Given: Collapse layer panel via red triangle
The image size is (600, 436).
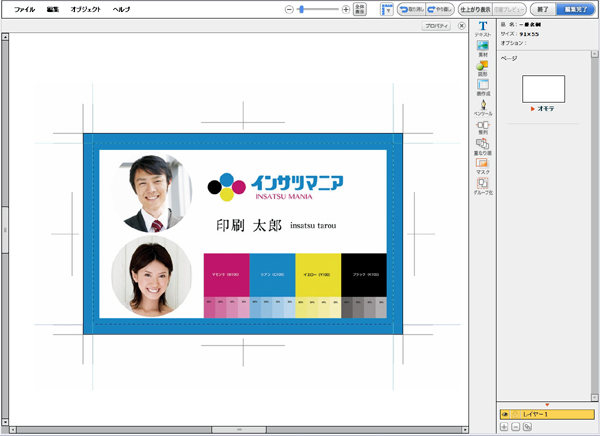Looking at the screenshot, I should [547, 405].
